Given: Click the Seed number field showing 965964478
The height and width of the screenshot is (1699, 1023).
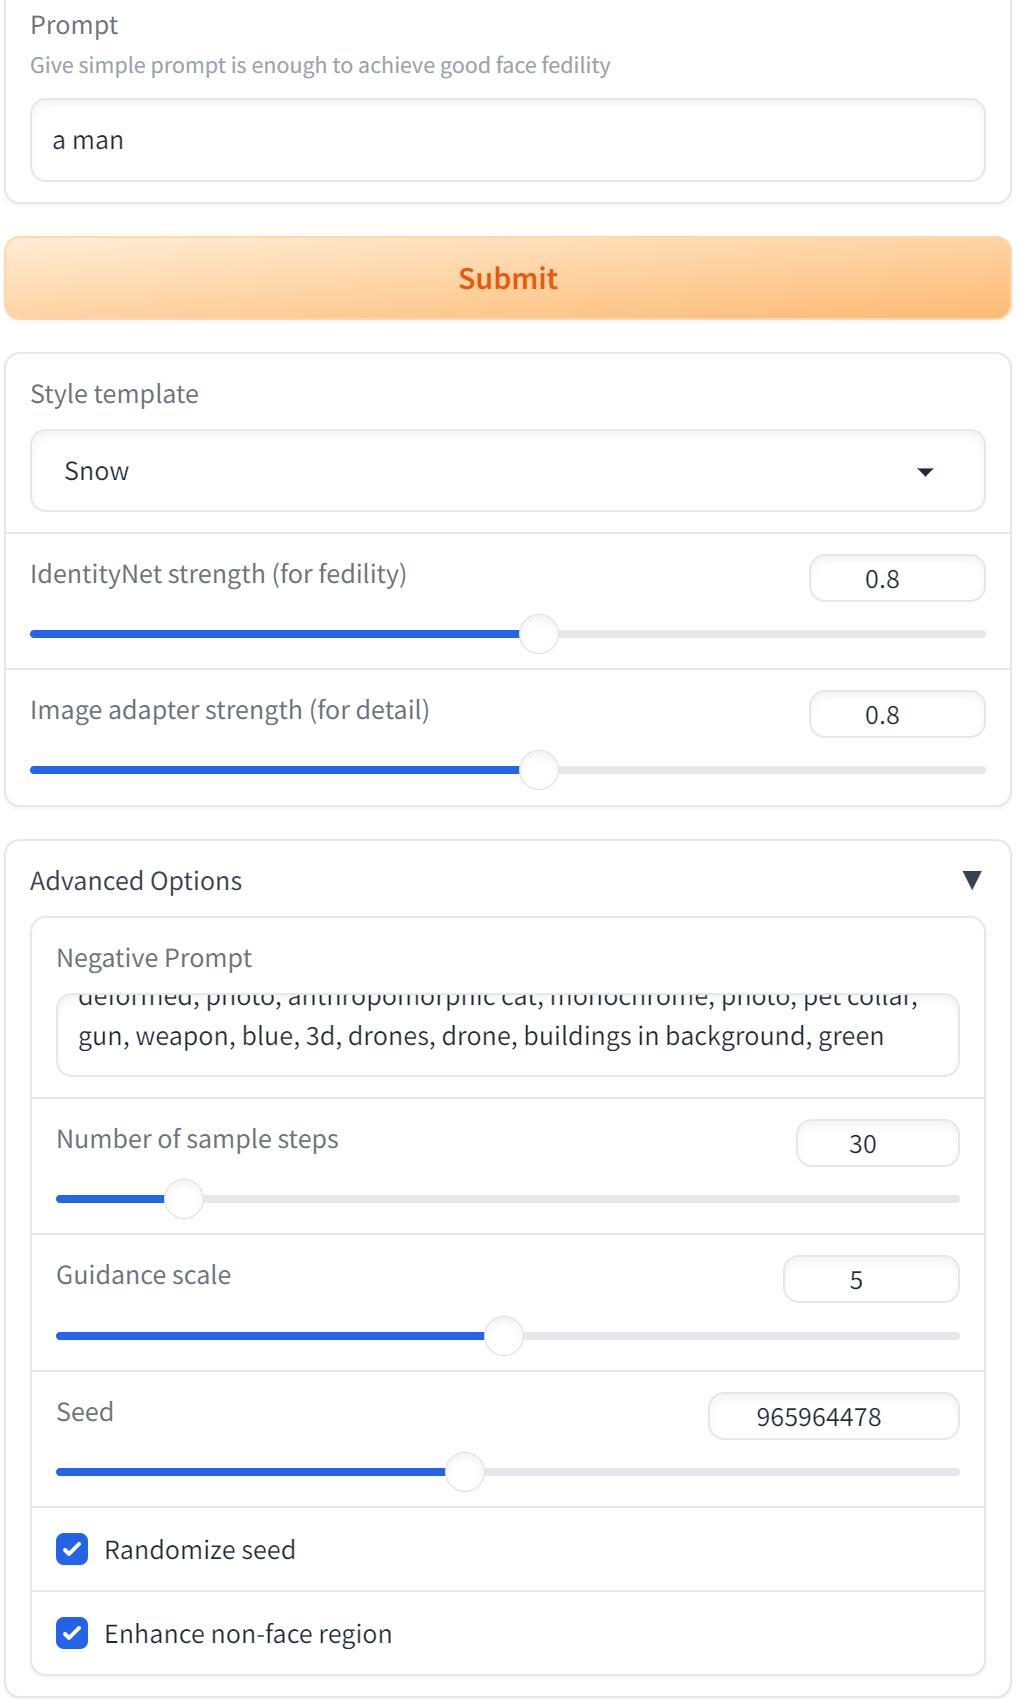Looking at the screenshot, I should point(834,1416).
